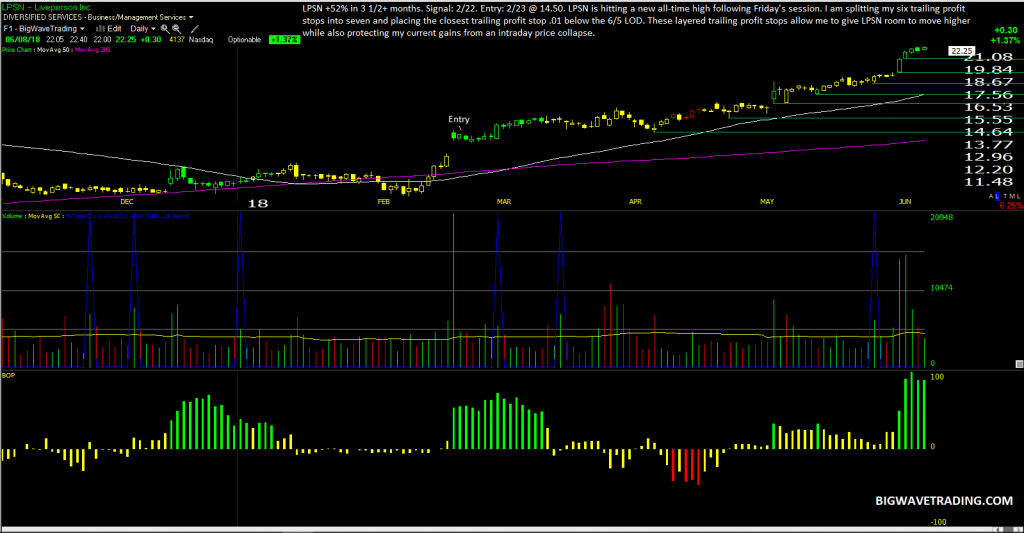Click the bar chart icon beside Edit
1024x533 pixels.
click(x=100, y=29)
